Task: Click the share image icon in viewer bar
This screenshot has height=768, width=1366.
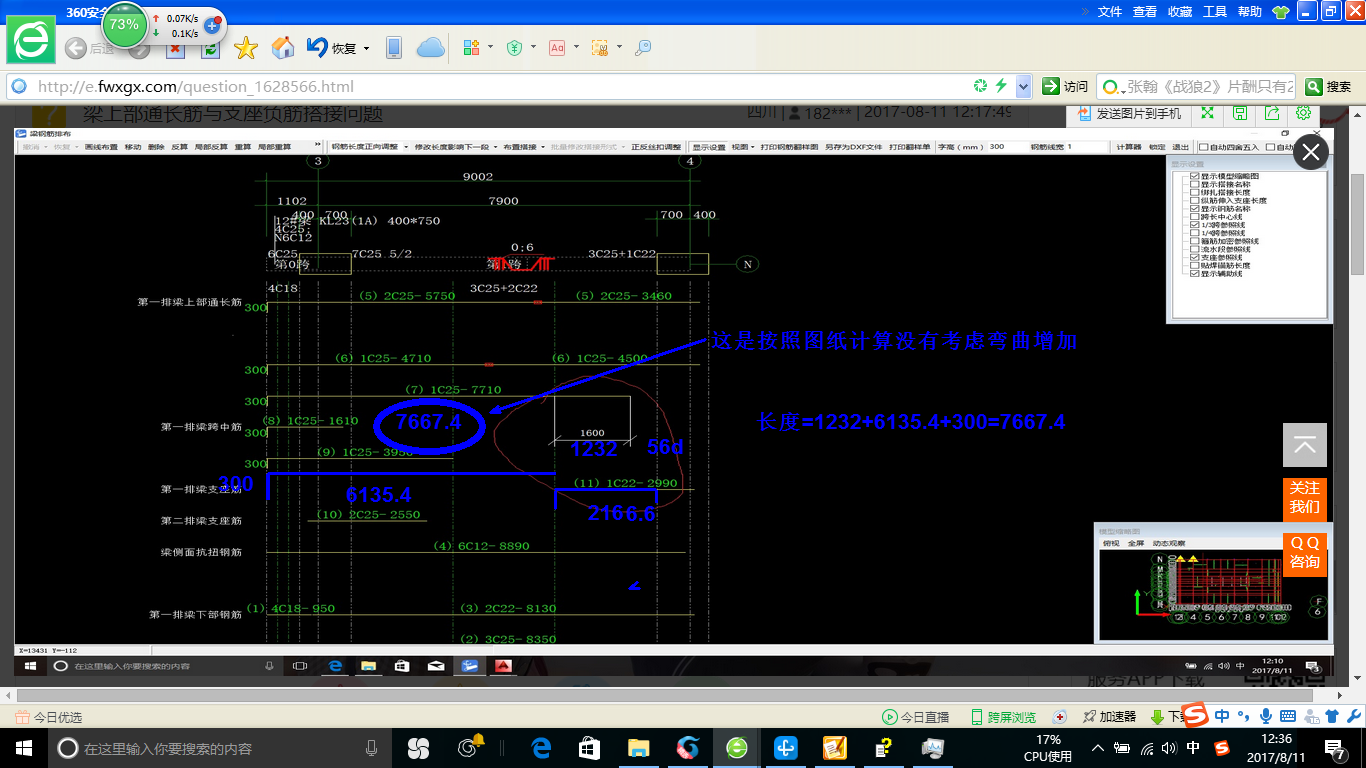Action: [x=1272, y=113]
